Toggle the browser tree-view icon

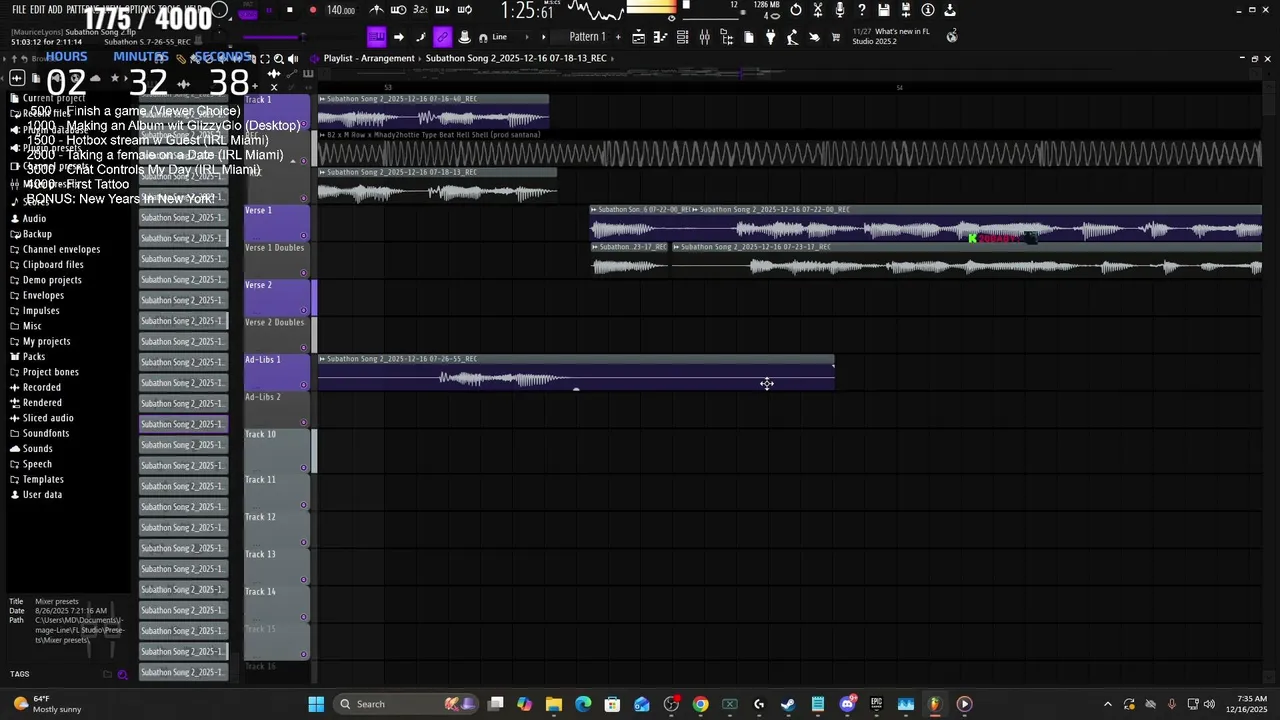[727, 37]
